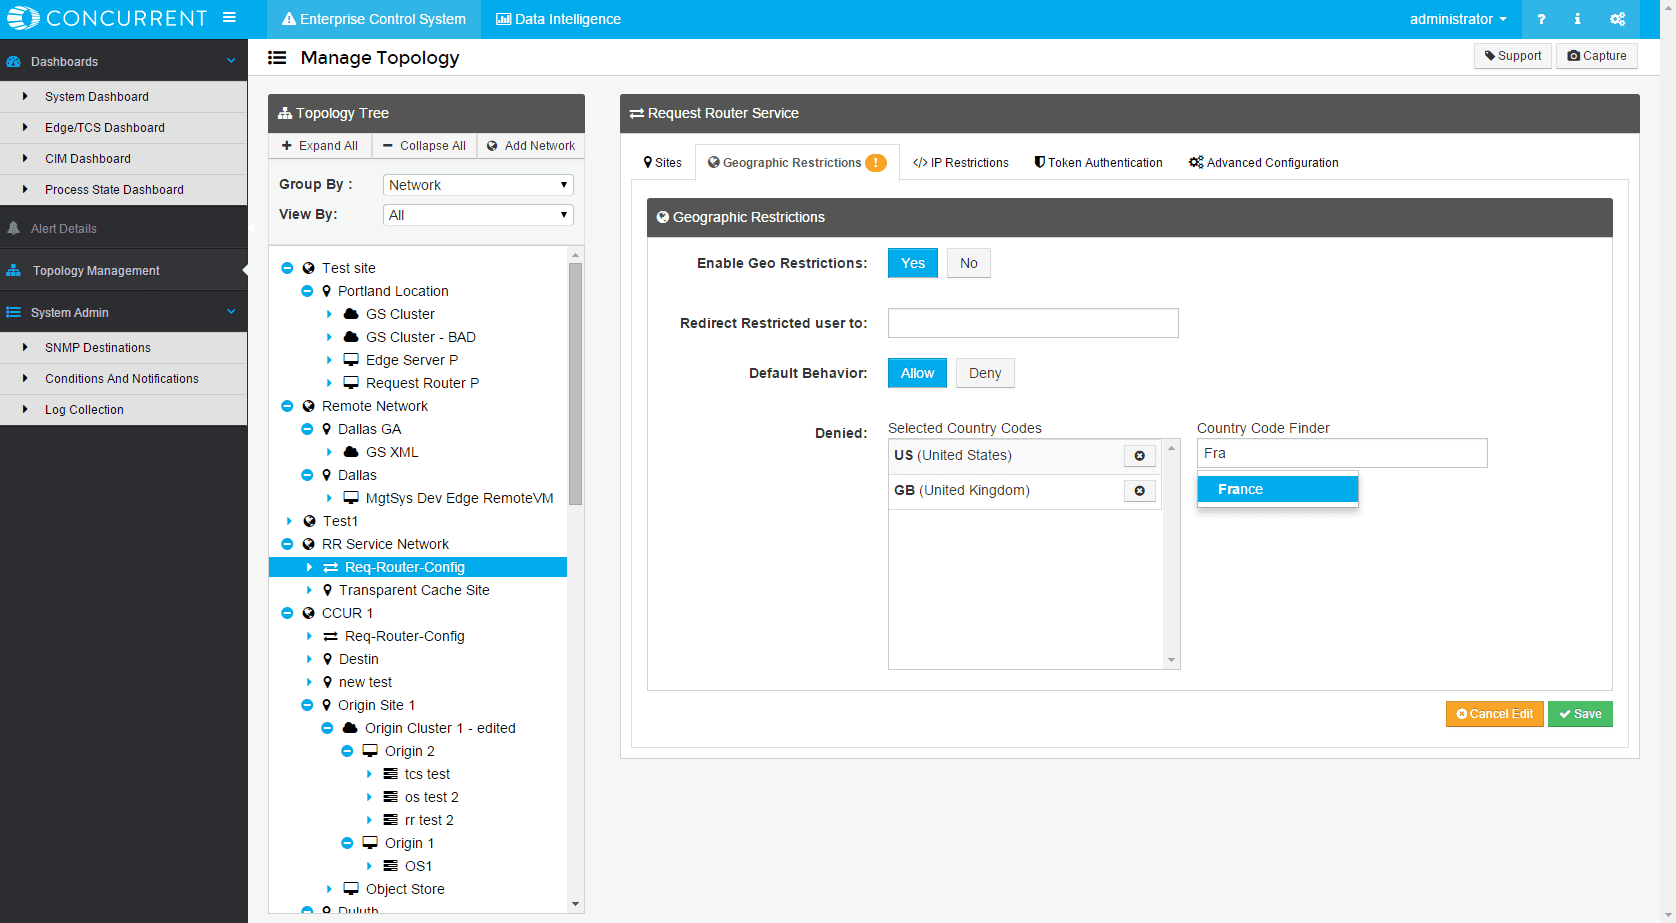Switch to the IP Restrictions tab
The image size is (1676, 923).
[961, 163]
